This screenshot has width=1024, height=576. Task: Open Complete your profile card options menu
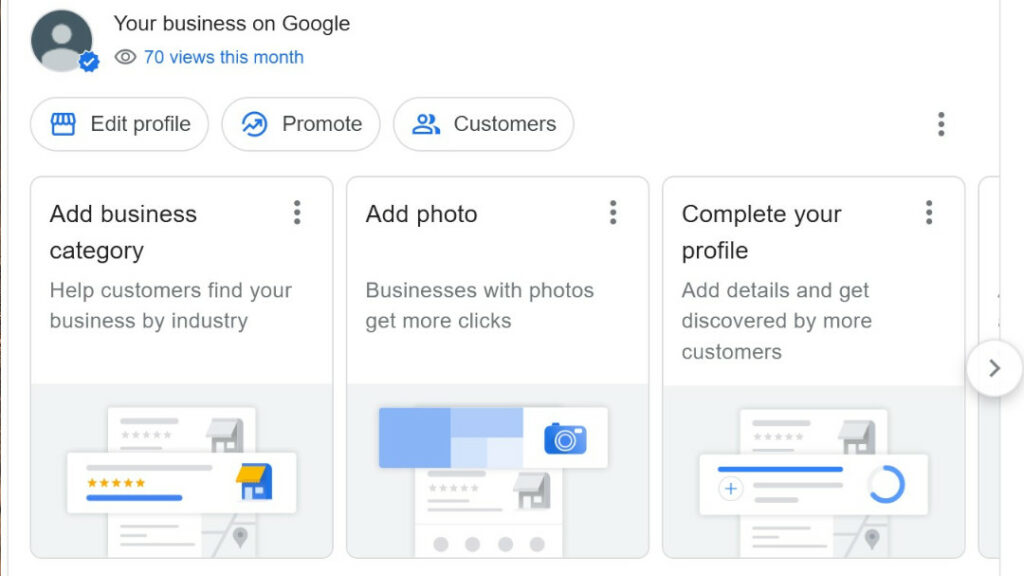click(929, 213)
